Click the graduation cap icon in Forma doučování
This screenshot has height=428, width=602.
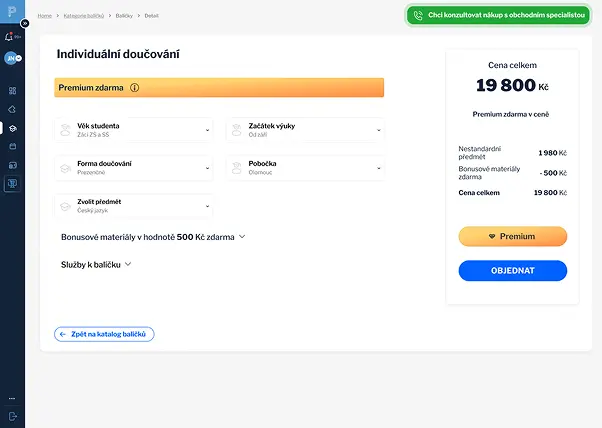point(66,168)
